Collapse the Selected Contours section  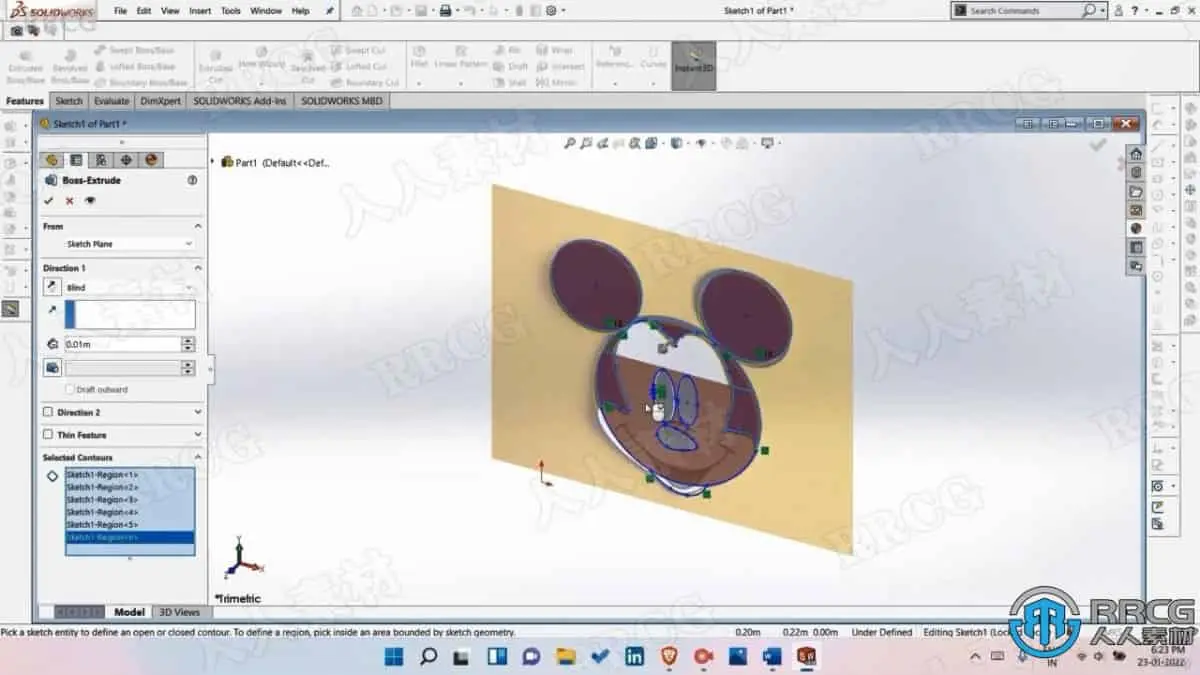click(197, 458)
